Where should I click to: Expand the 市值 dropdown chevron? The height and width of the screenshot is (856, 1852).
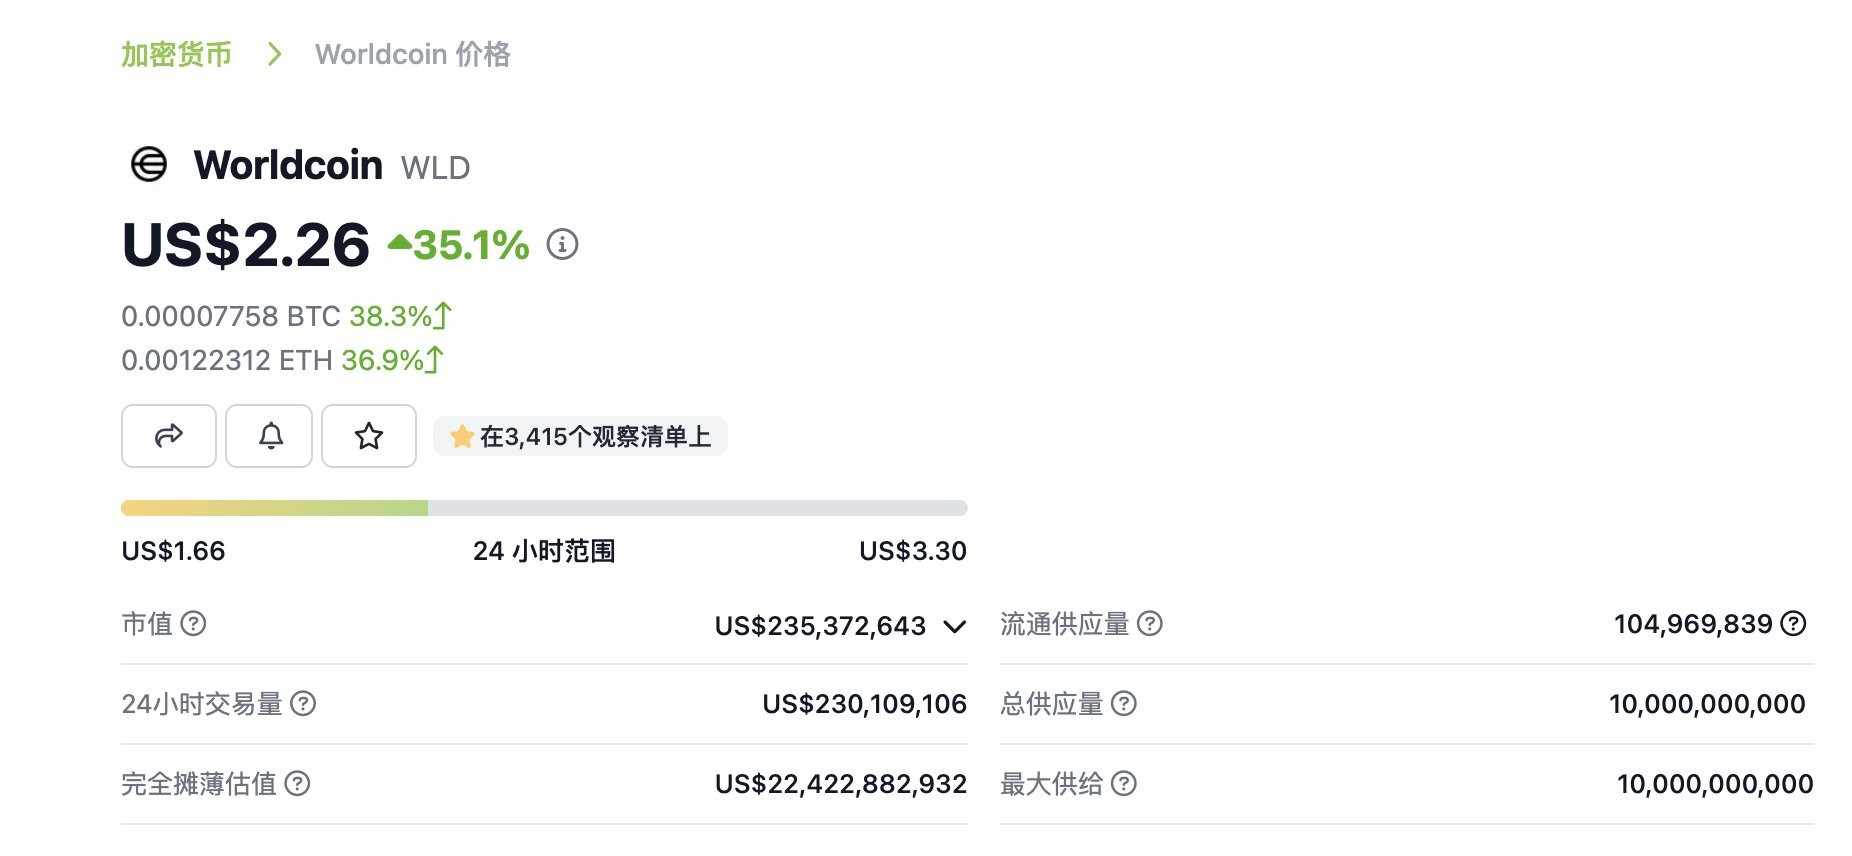[x=955, y=626]
